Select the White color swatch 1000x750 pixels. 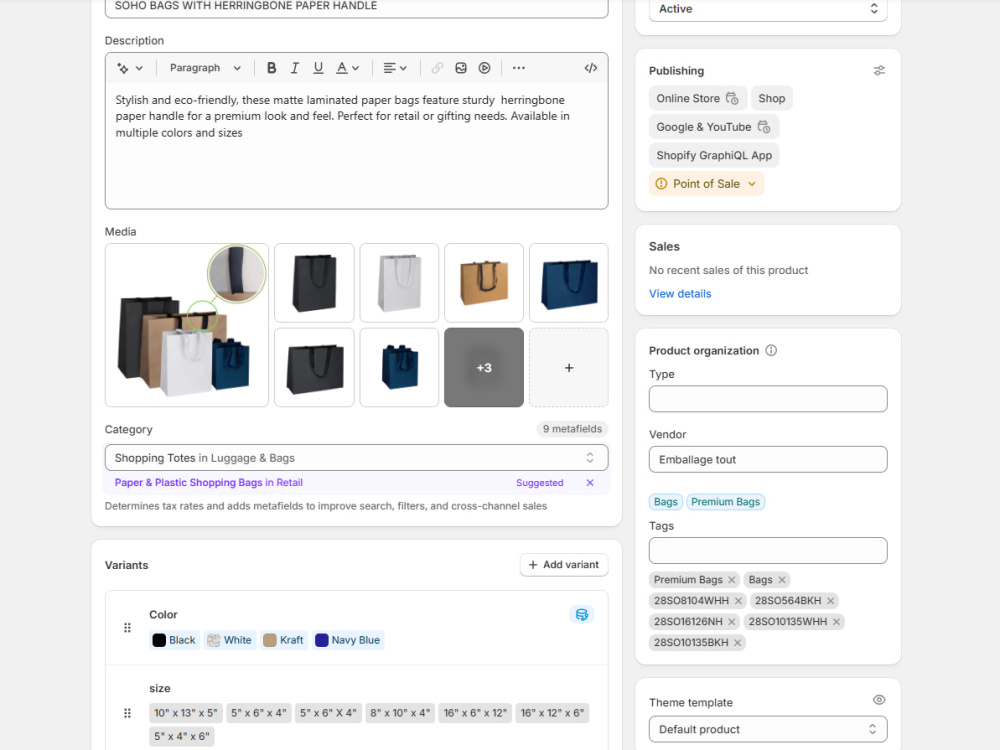point(230,640)
